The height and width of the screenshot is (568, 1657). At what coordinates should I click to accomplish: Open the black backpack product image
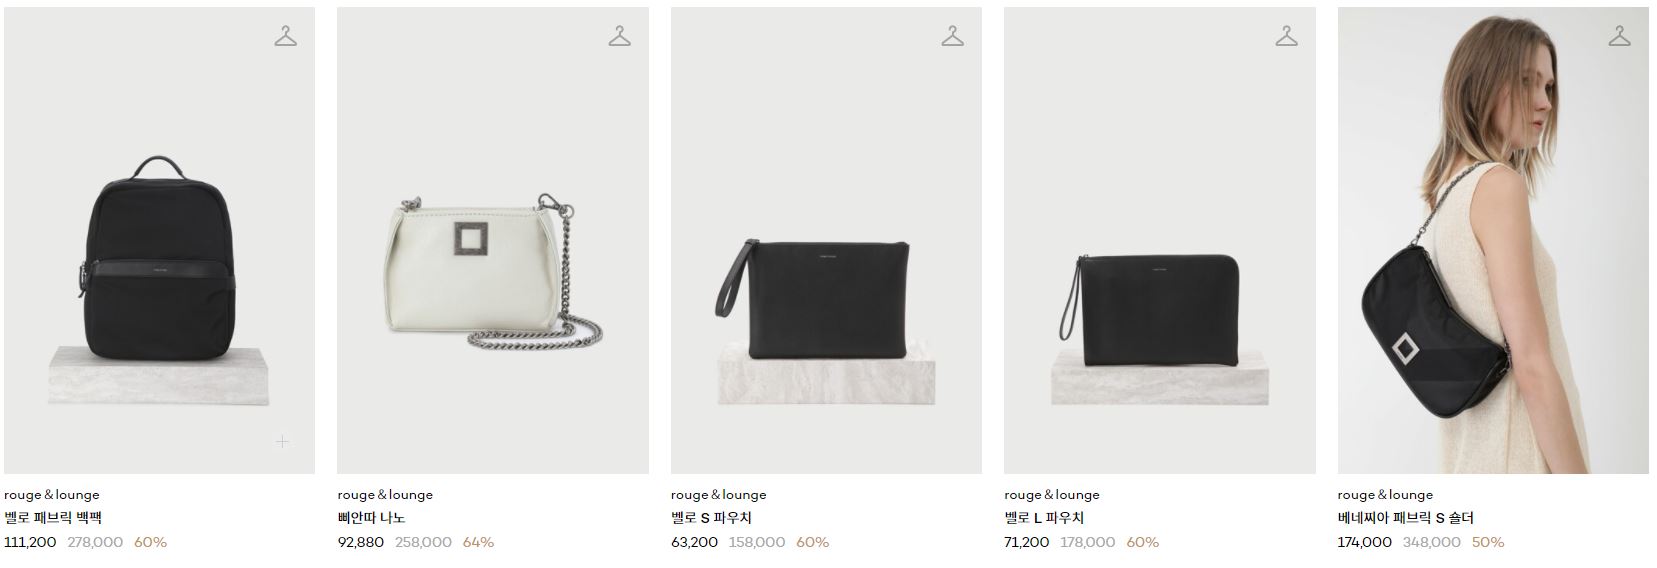point(159,240)
